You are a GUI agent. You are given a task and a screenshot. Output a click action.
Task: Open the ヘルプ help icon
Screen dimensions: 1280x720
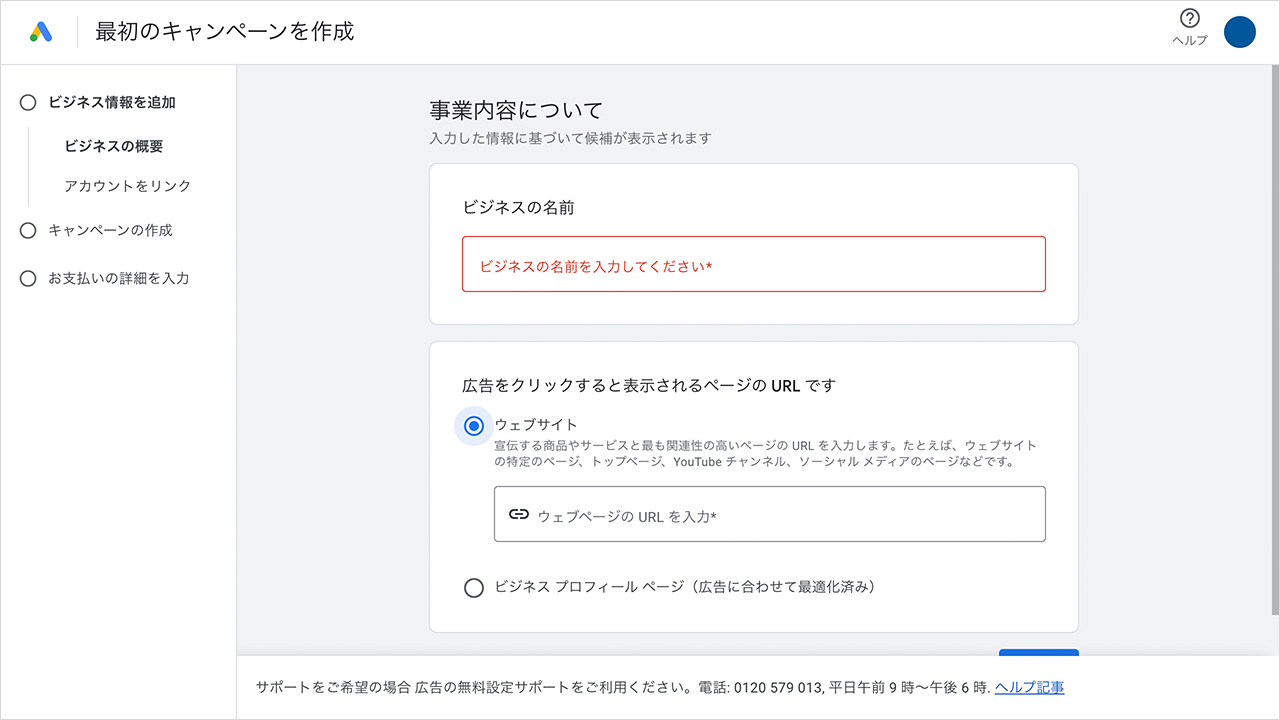1189,18
